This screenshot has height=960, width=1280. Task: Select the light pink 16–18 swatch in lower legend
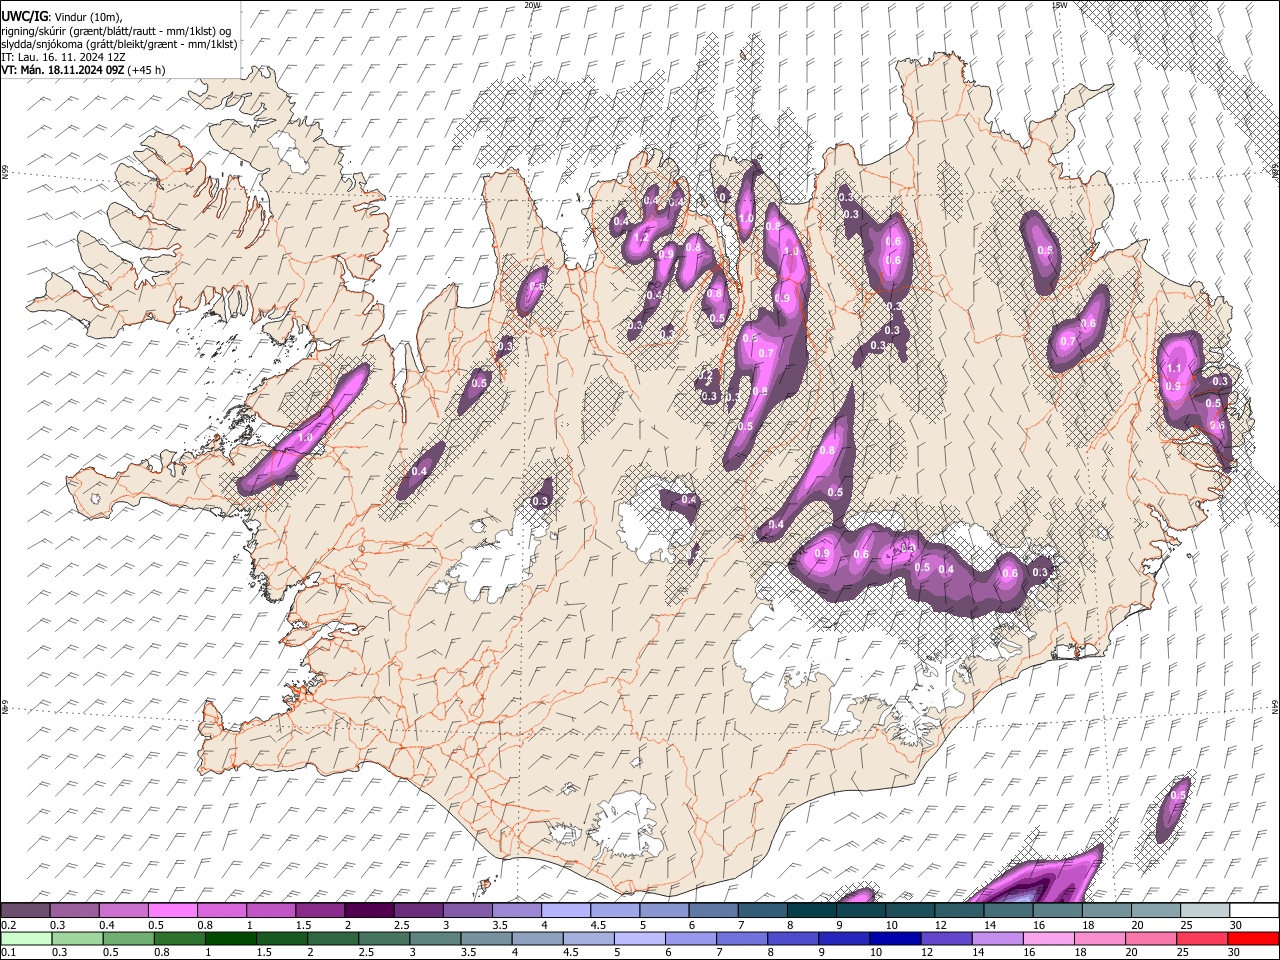click(x=1049, y=938)
